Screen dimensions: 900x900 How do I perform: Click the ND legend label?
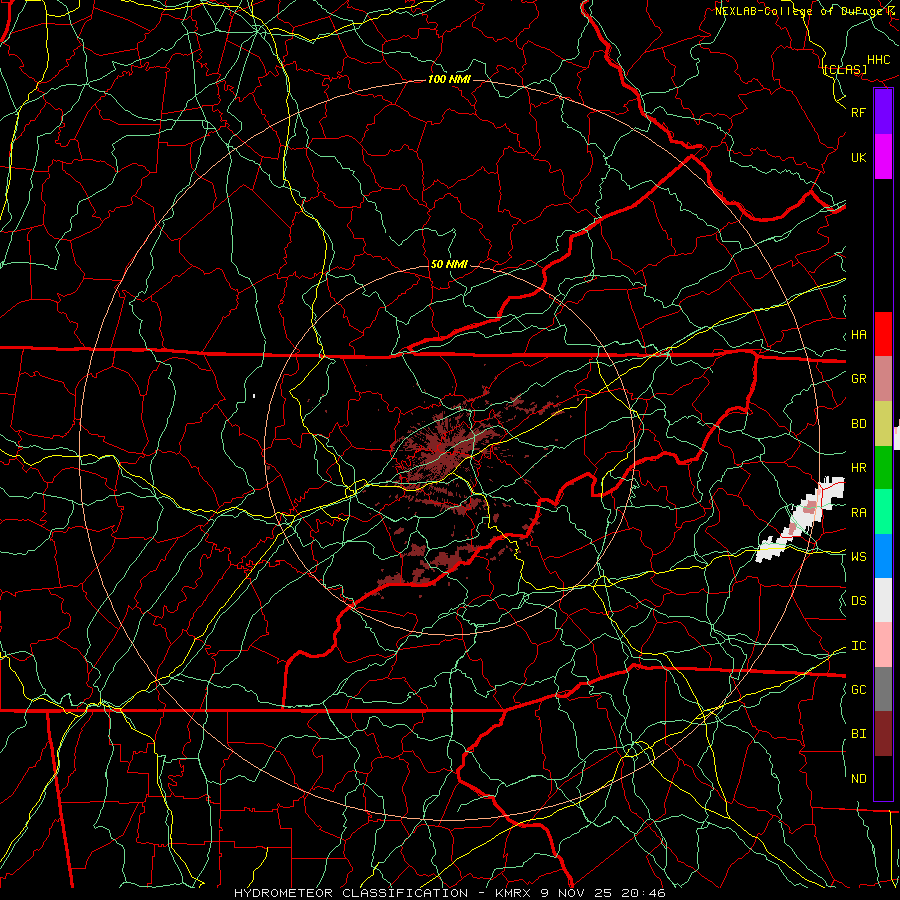click(x=858, y=779)
